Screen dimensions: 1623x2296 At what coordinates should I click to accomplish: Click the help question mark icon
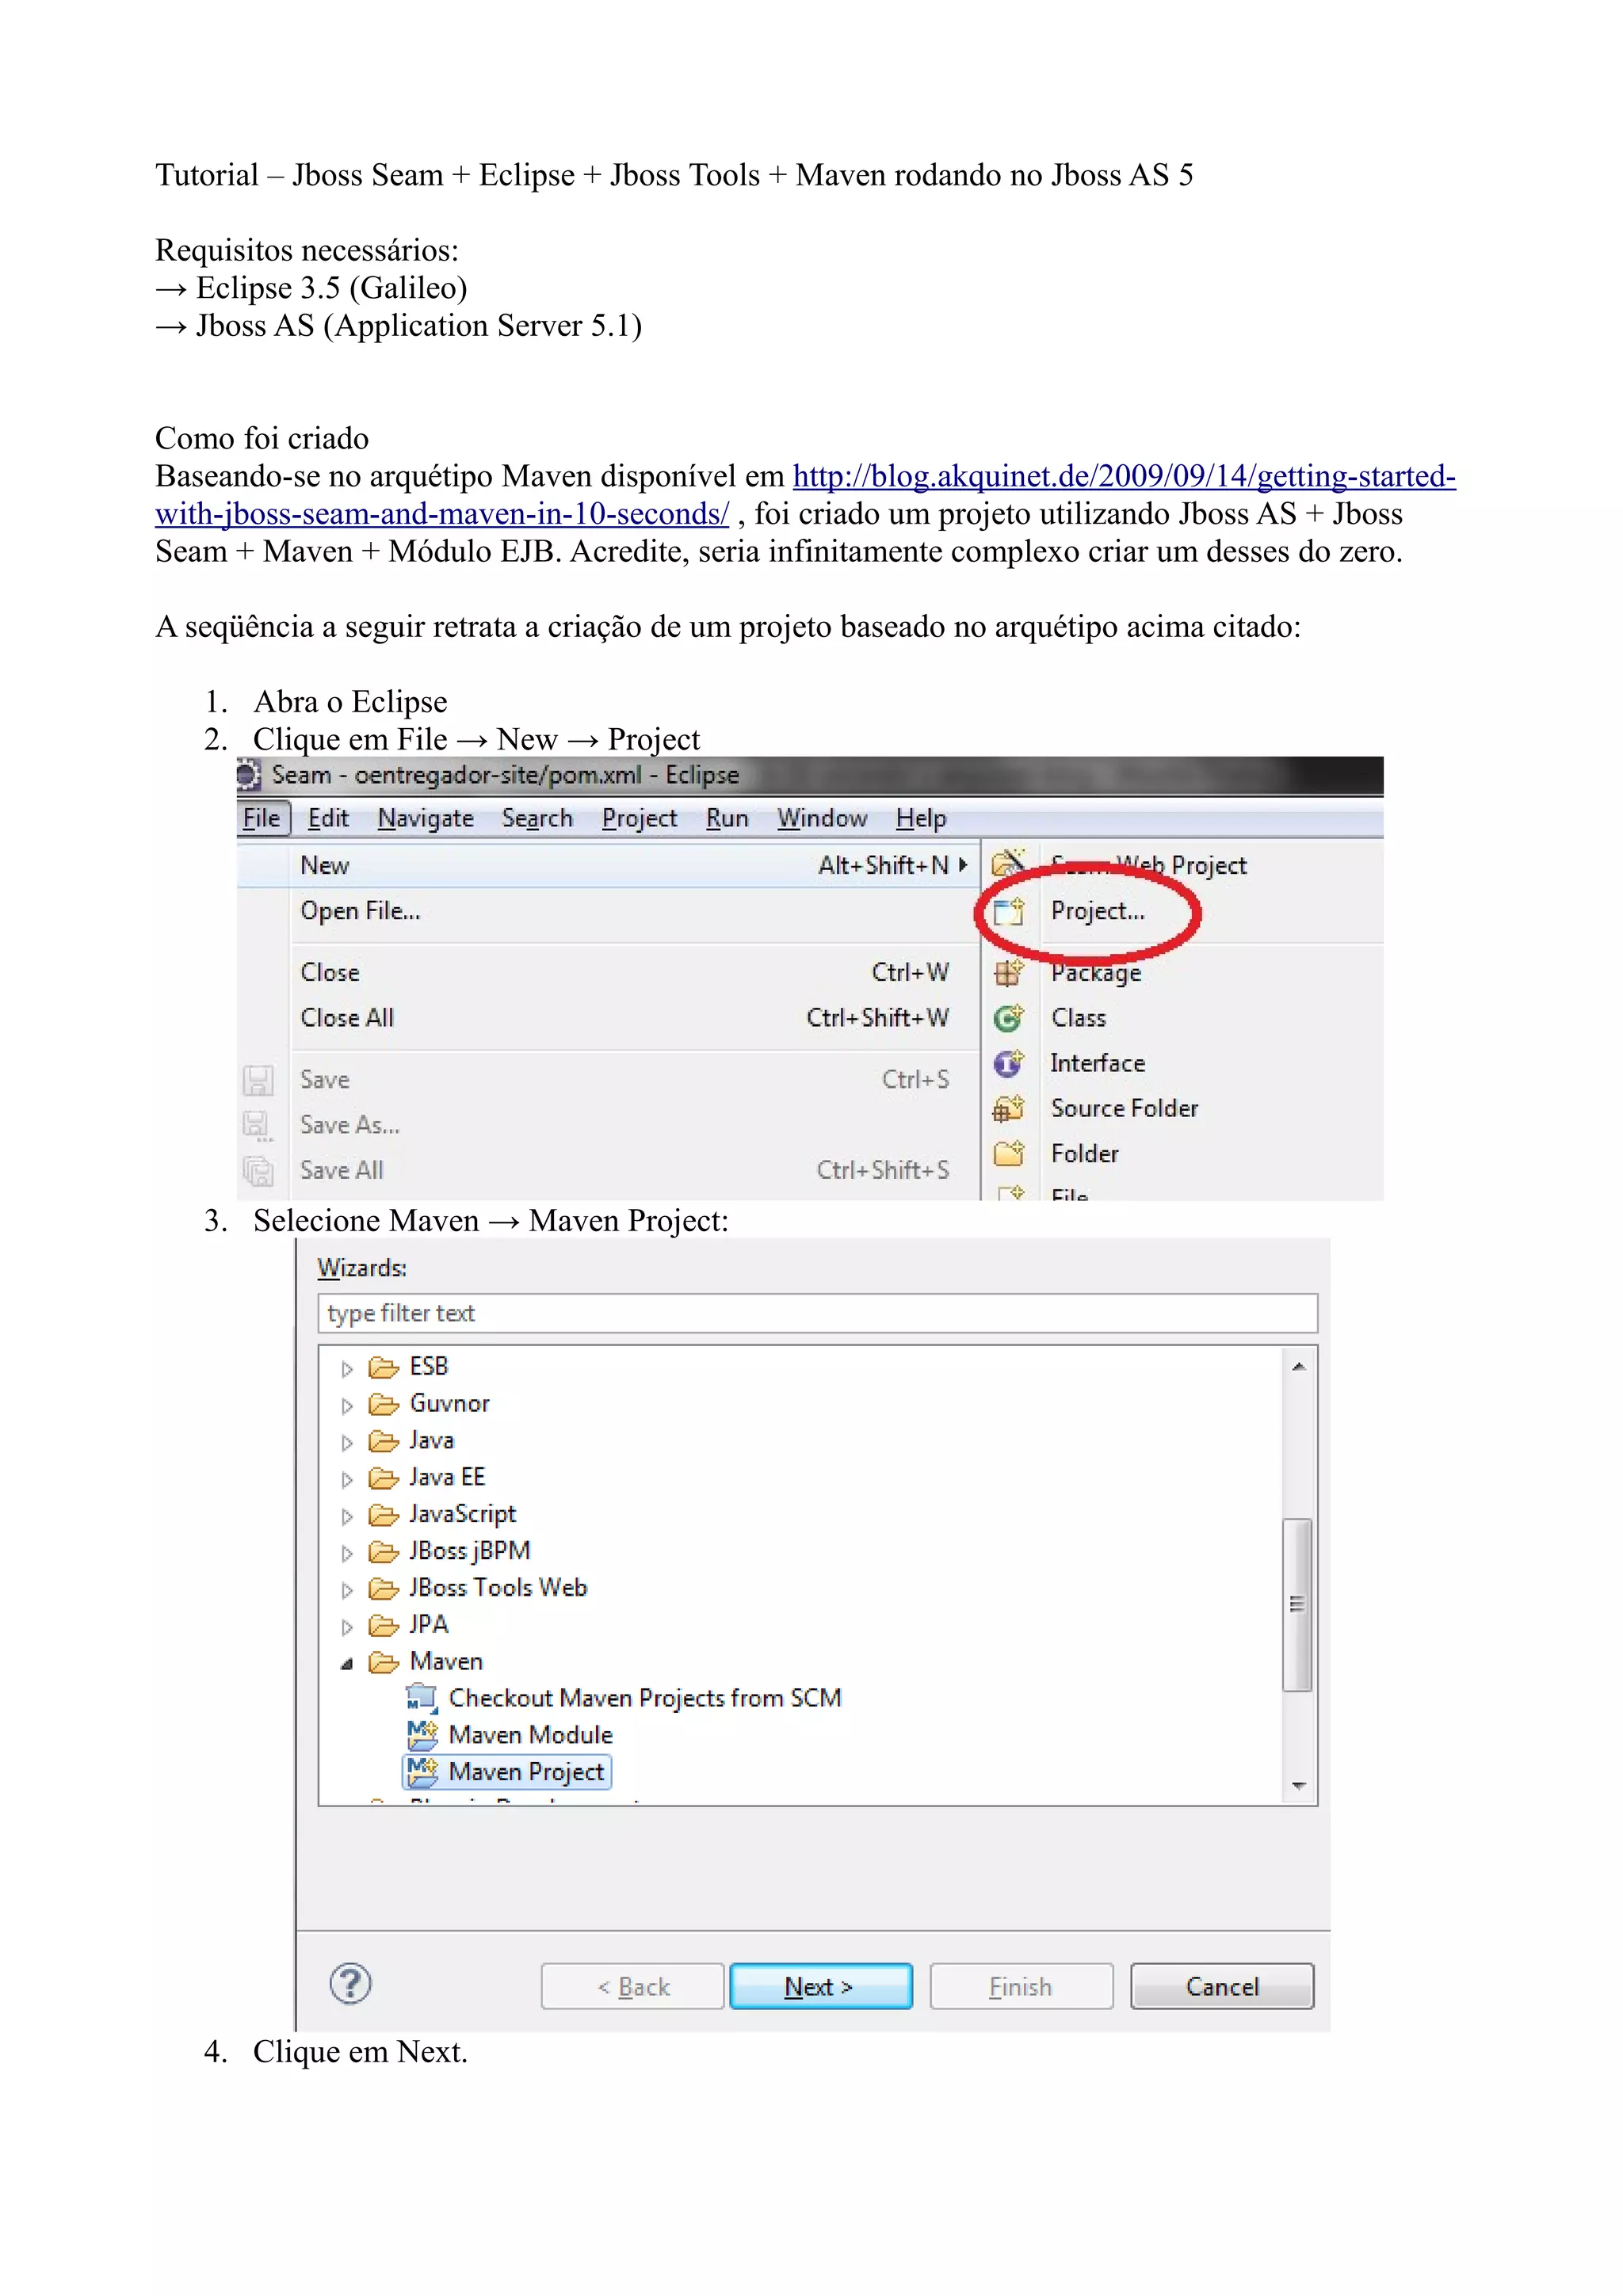350,1984
